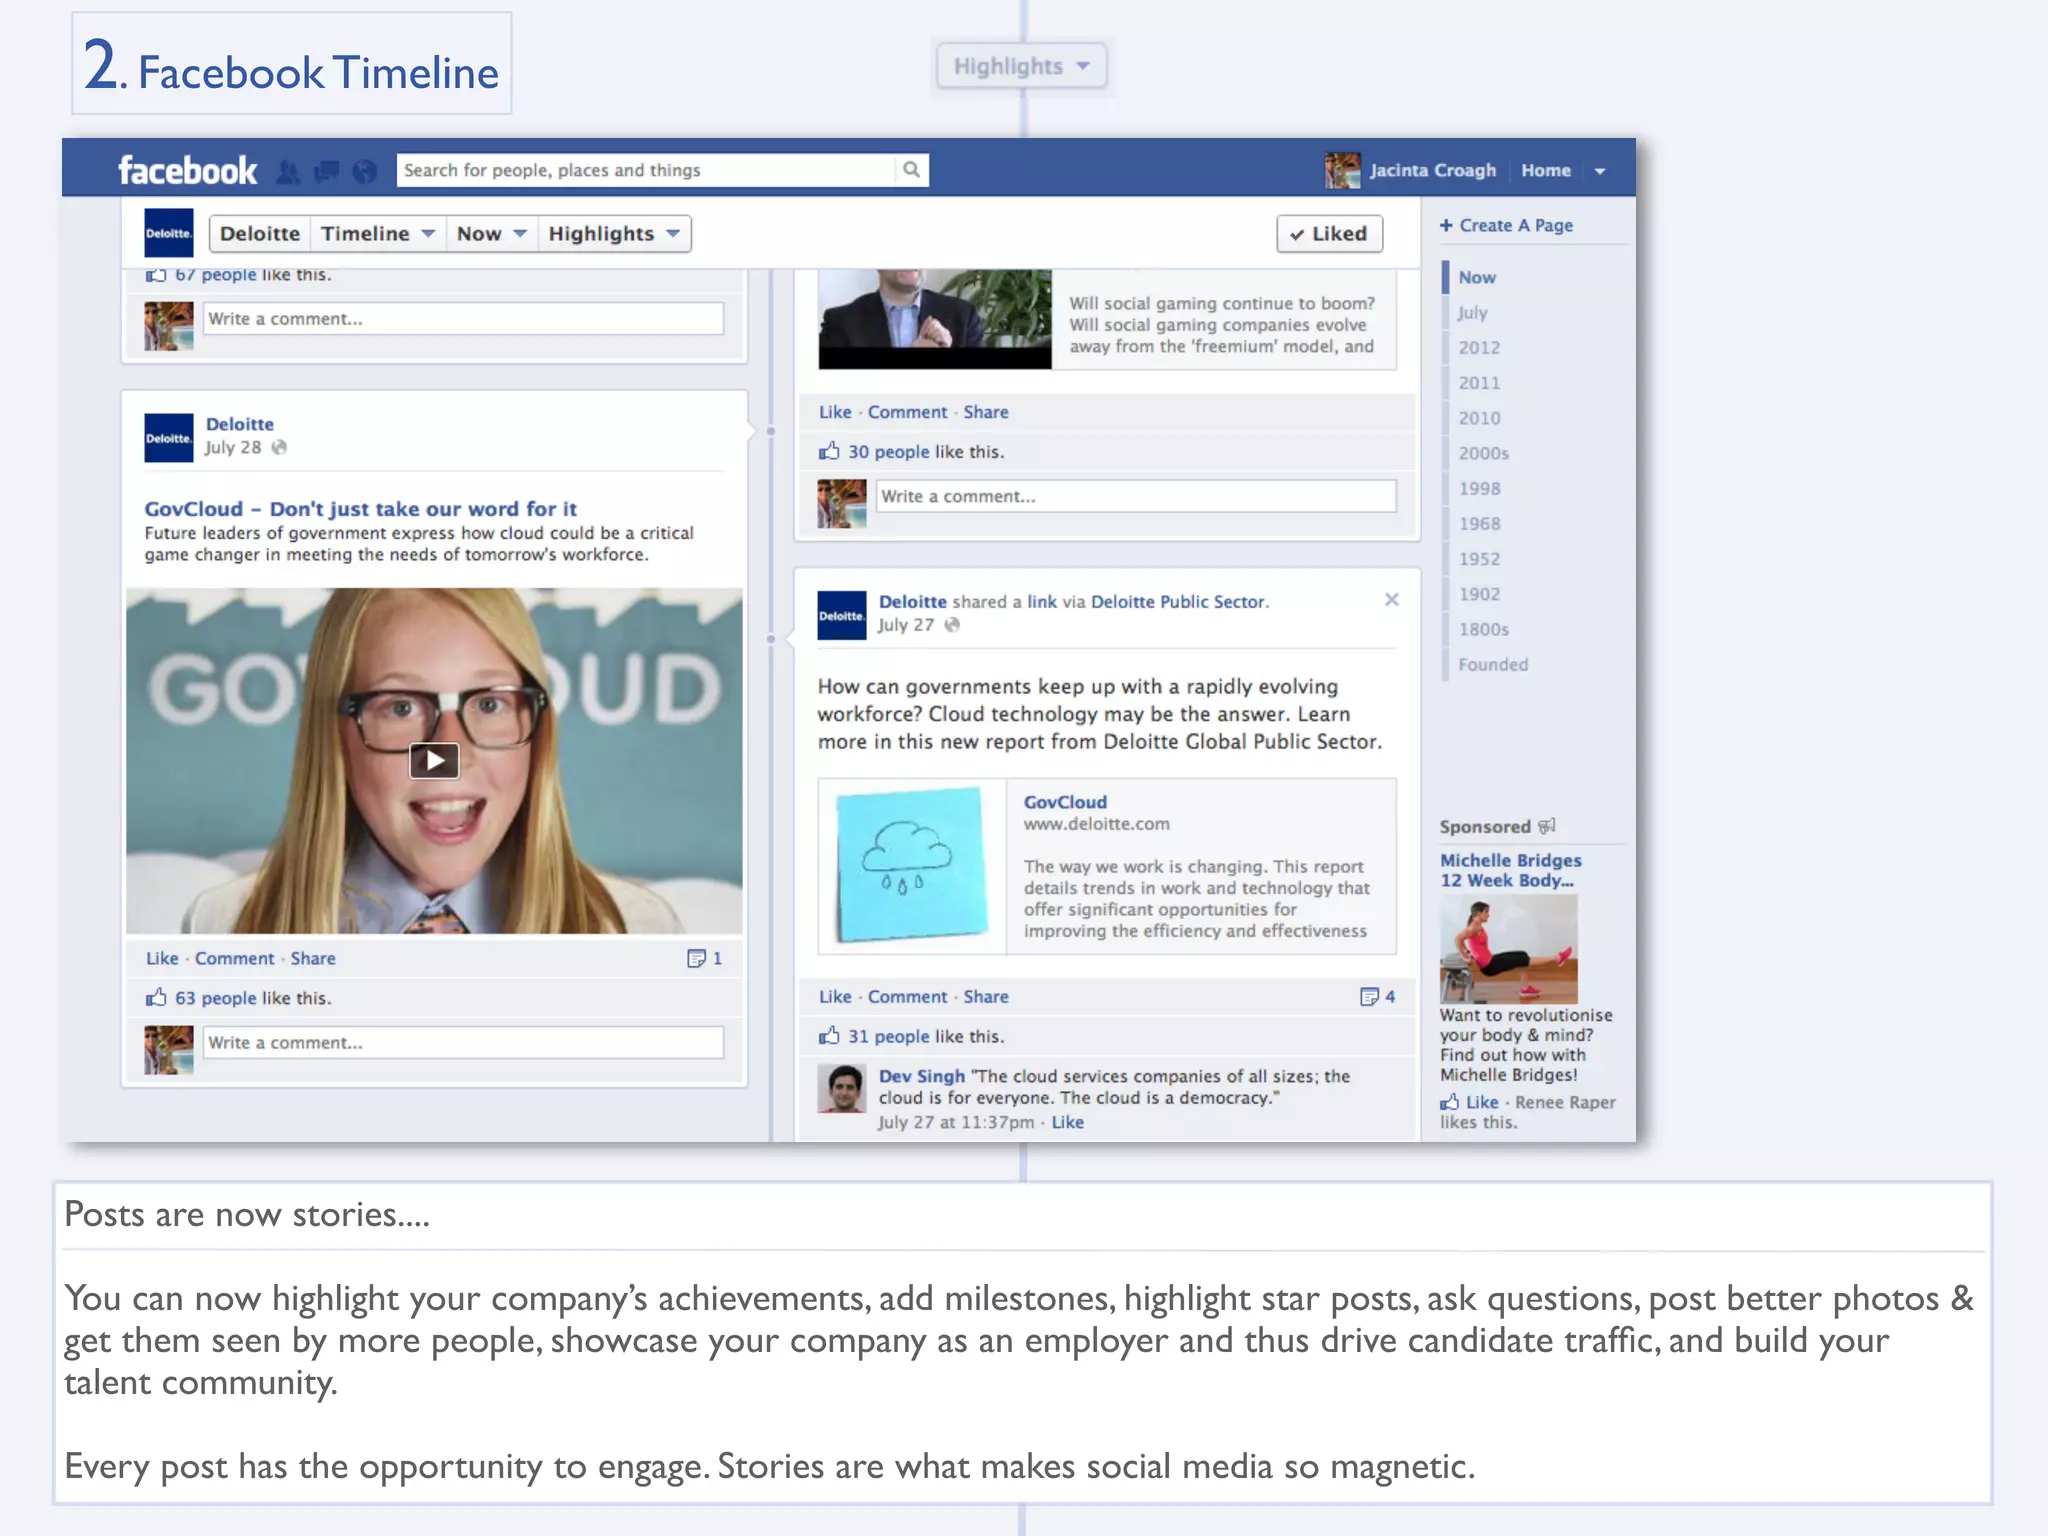The width and height of the screenshot is (2048, 1536).
Task: Click comment box under 67 people like this
Action: [x=463, y=318]
